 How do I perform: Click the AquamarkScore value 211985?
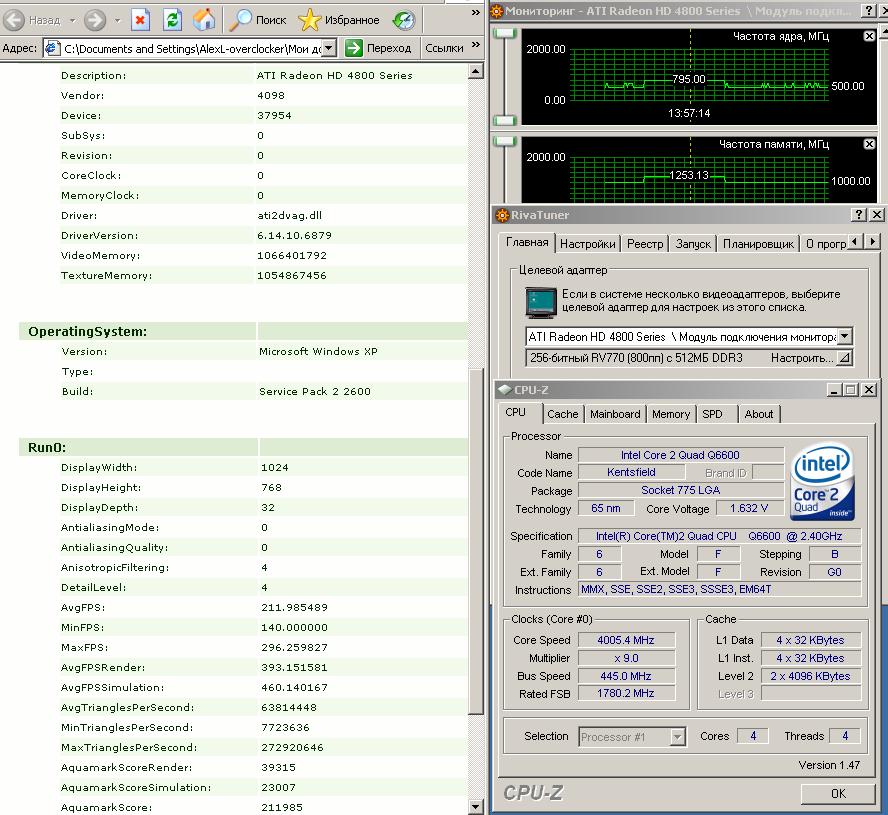coord(282,807)
